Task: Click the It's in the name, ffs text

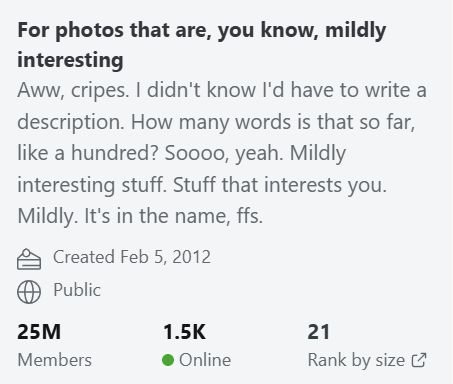Action: 174,216
